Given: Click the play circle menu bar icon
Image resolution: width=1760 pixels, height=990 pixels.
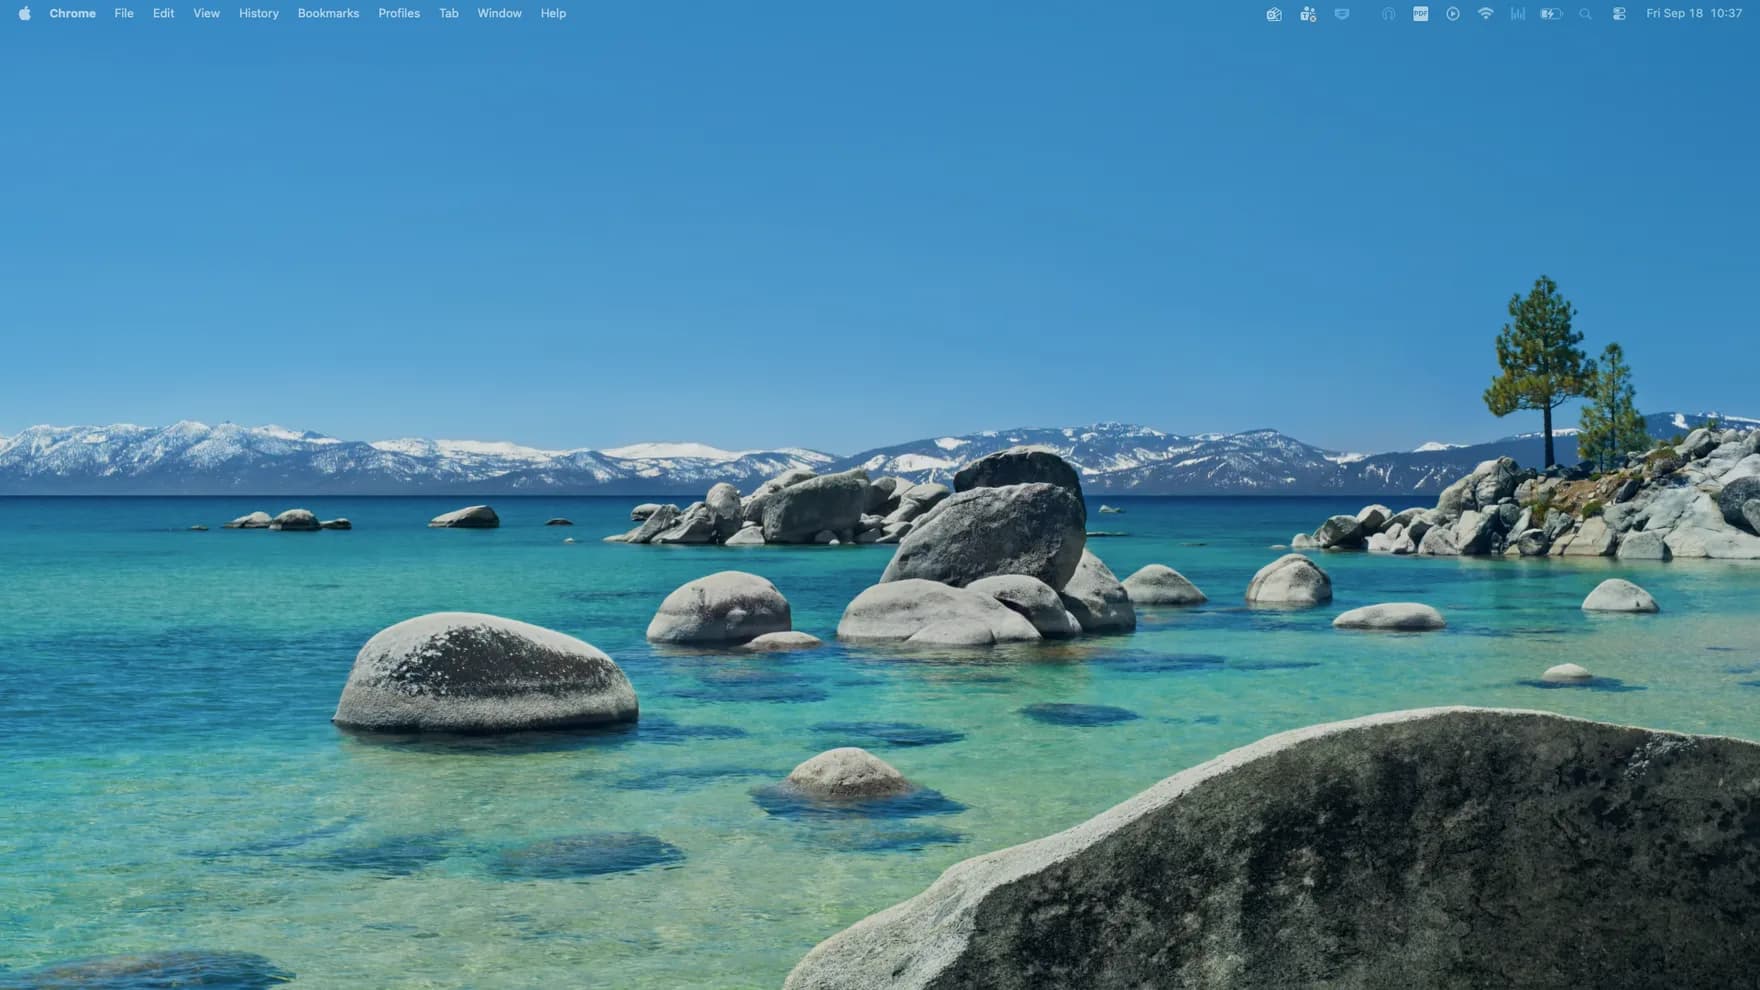Looking at the screenshot, I should coord(1453,14).
